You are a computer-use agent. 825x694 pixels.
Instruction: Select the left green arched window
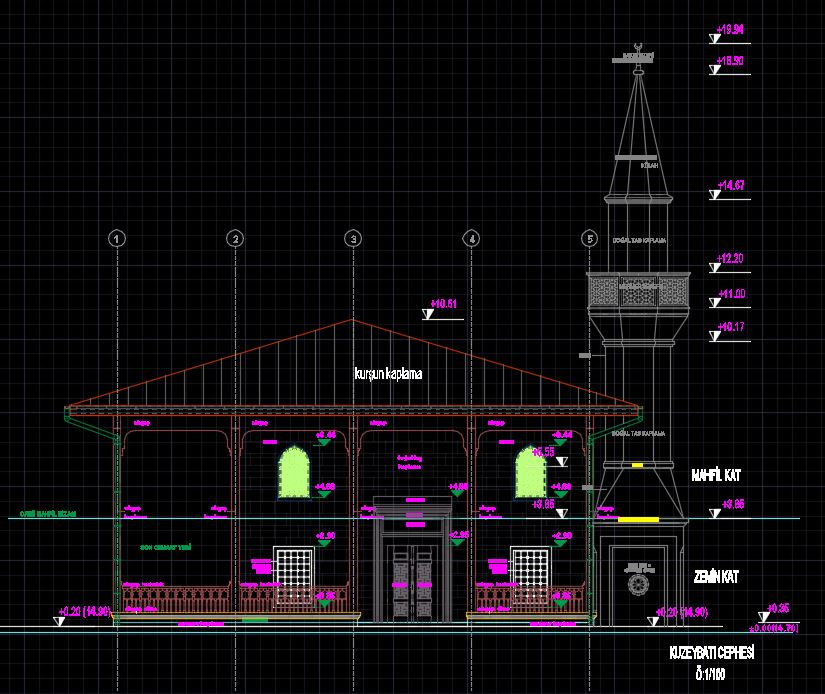pos(294,472)
